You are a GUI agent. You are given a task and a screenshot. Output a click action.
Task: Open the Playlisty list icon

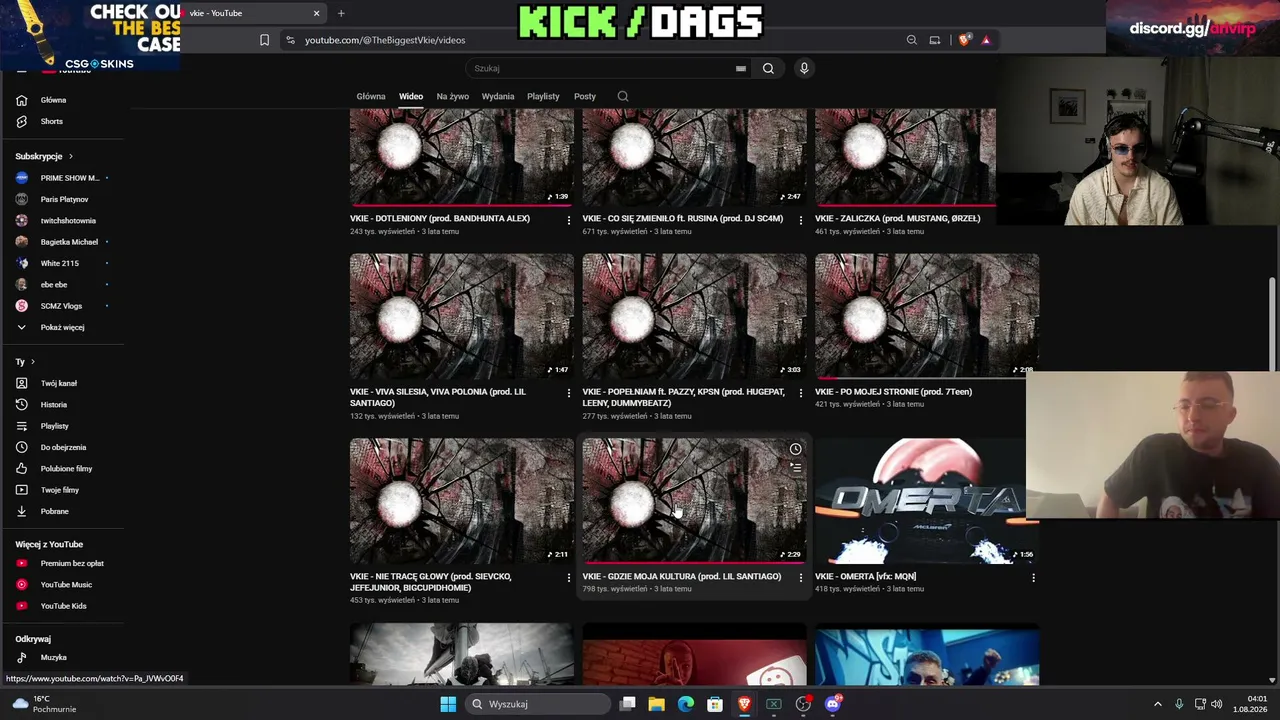pos(21,426)
